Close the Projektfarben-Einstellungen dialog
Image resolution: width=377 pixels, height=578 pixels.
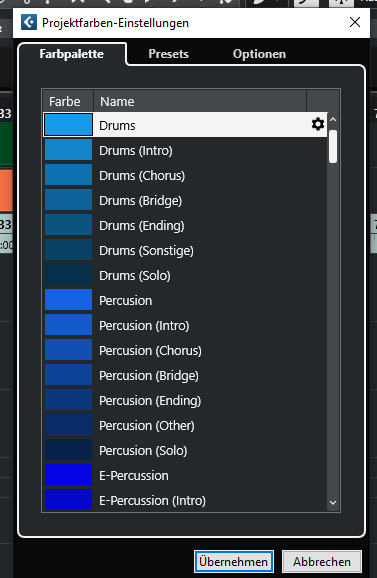coord(355,22)
